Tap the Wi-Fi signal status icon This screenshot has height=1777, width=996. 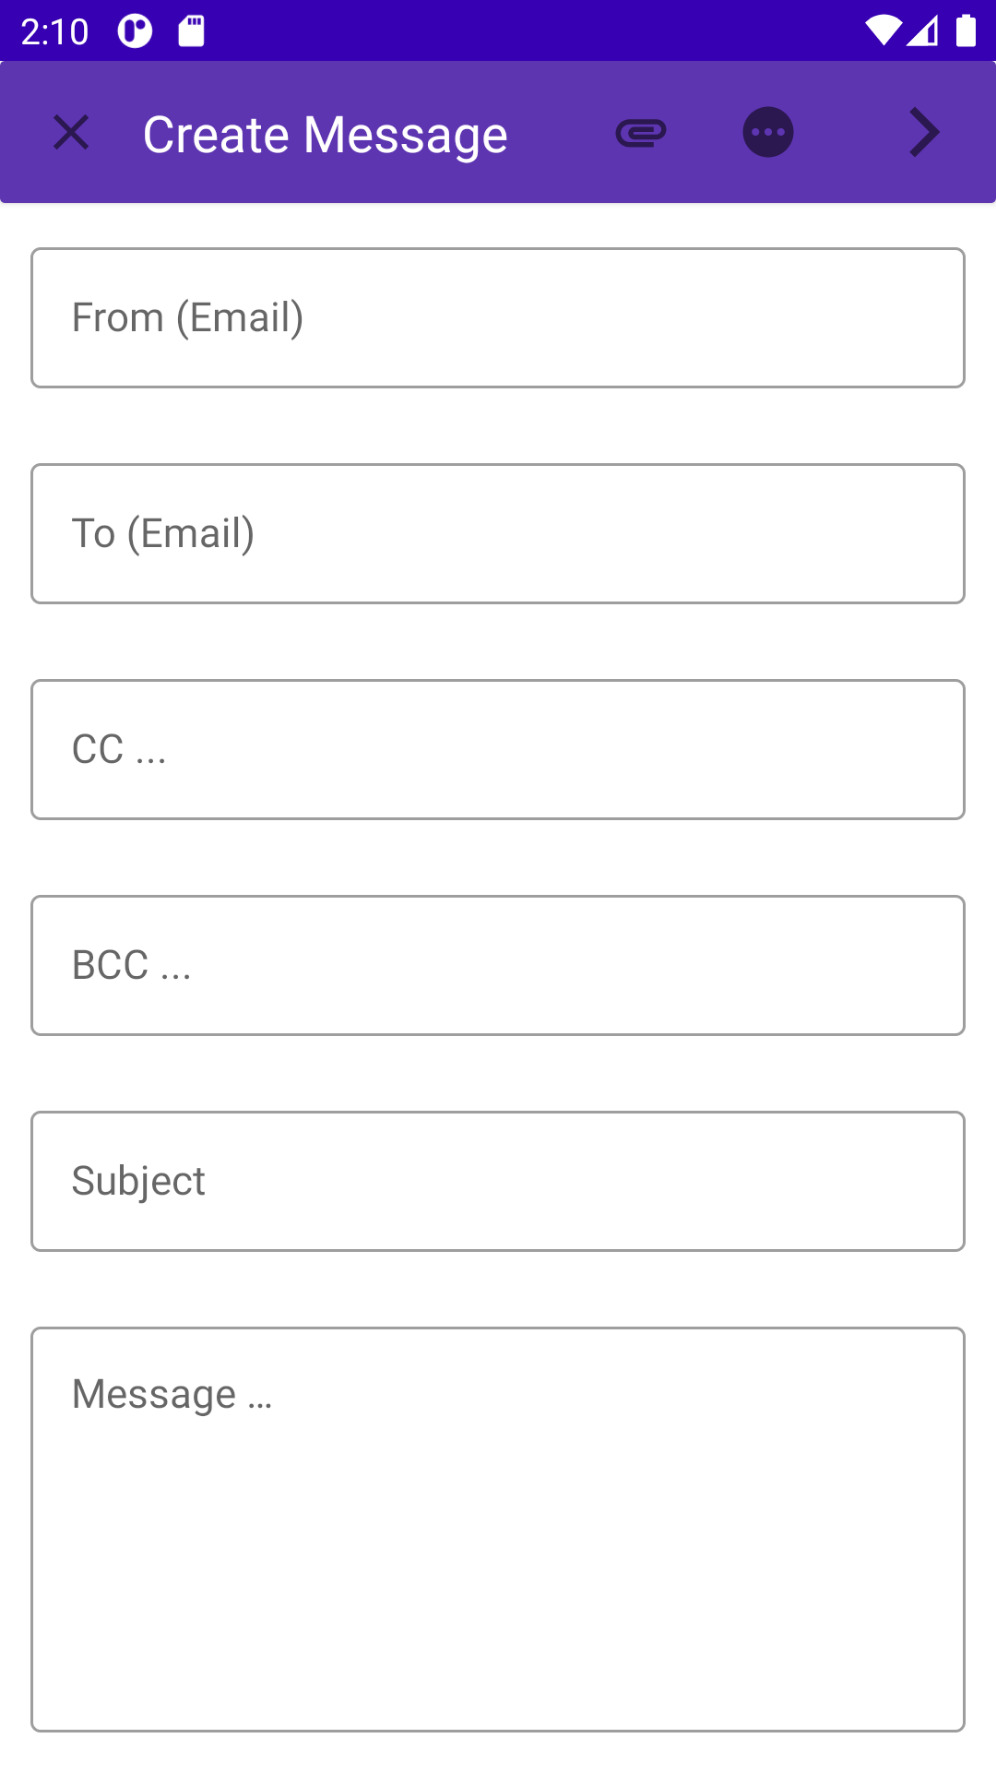click(x=882, y=31)
